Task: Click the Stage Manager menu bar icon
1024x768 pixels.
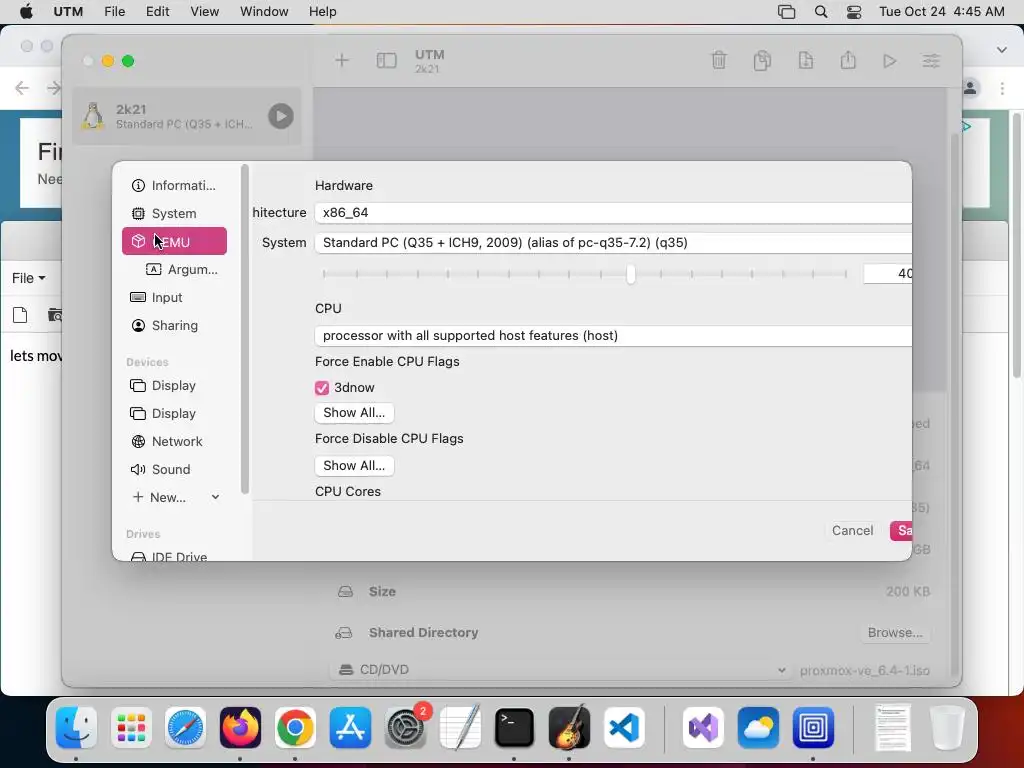Action: [786, 12]
